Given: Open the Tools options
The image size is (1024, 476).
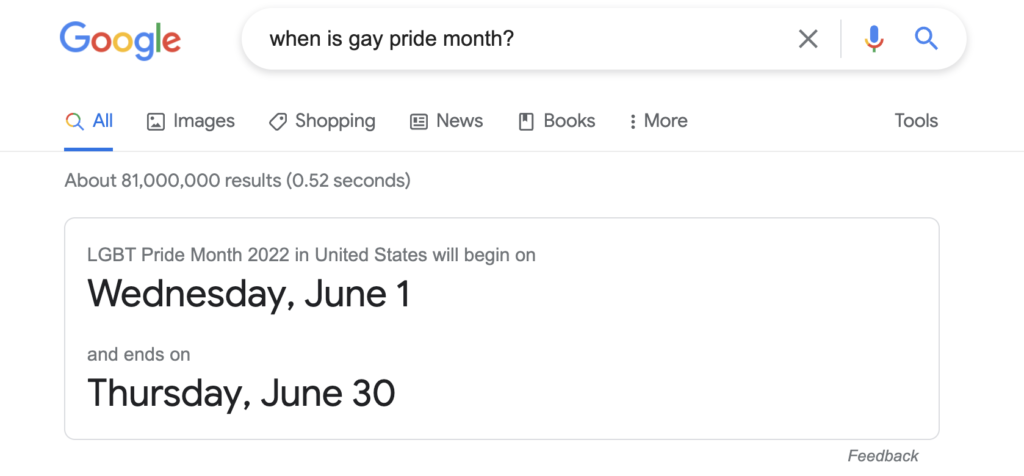Looking at the screenshot, I should click(916, 121).
